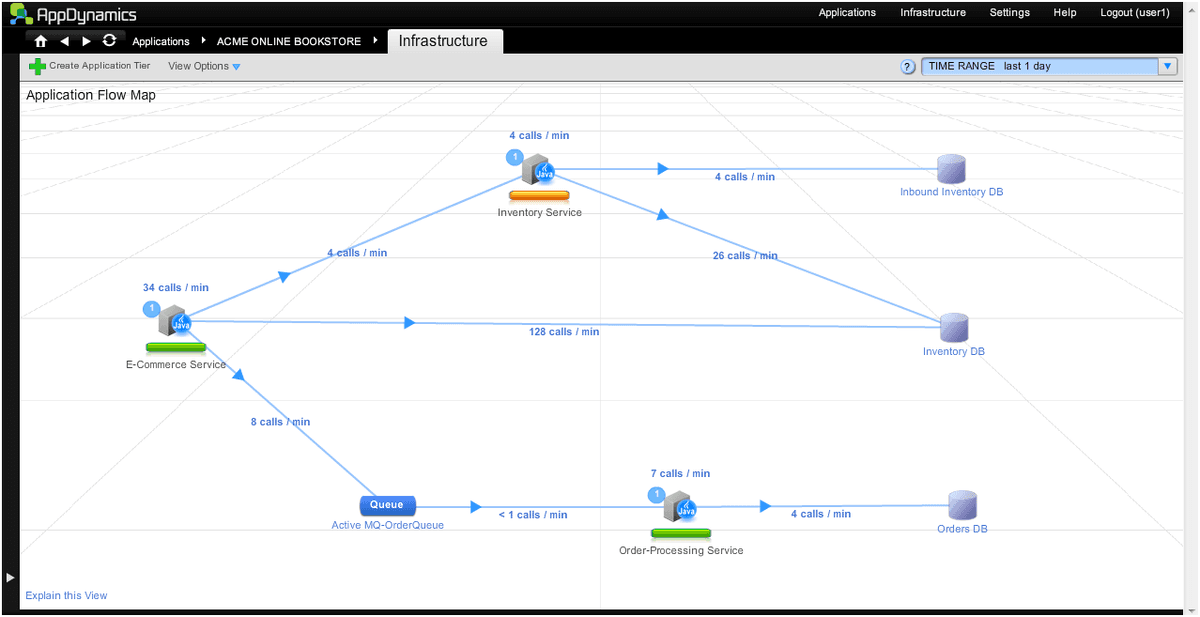Expand the View Options dropdown
The image size is (1200, 617).
tap(204, 66)
